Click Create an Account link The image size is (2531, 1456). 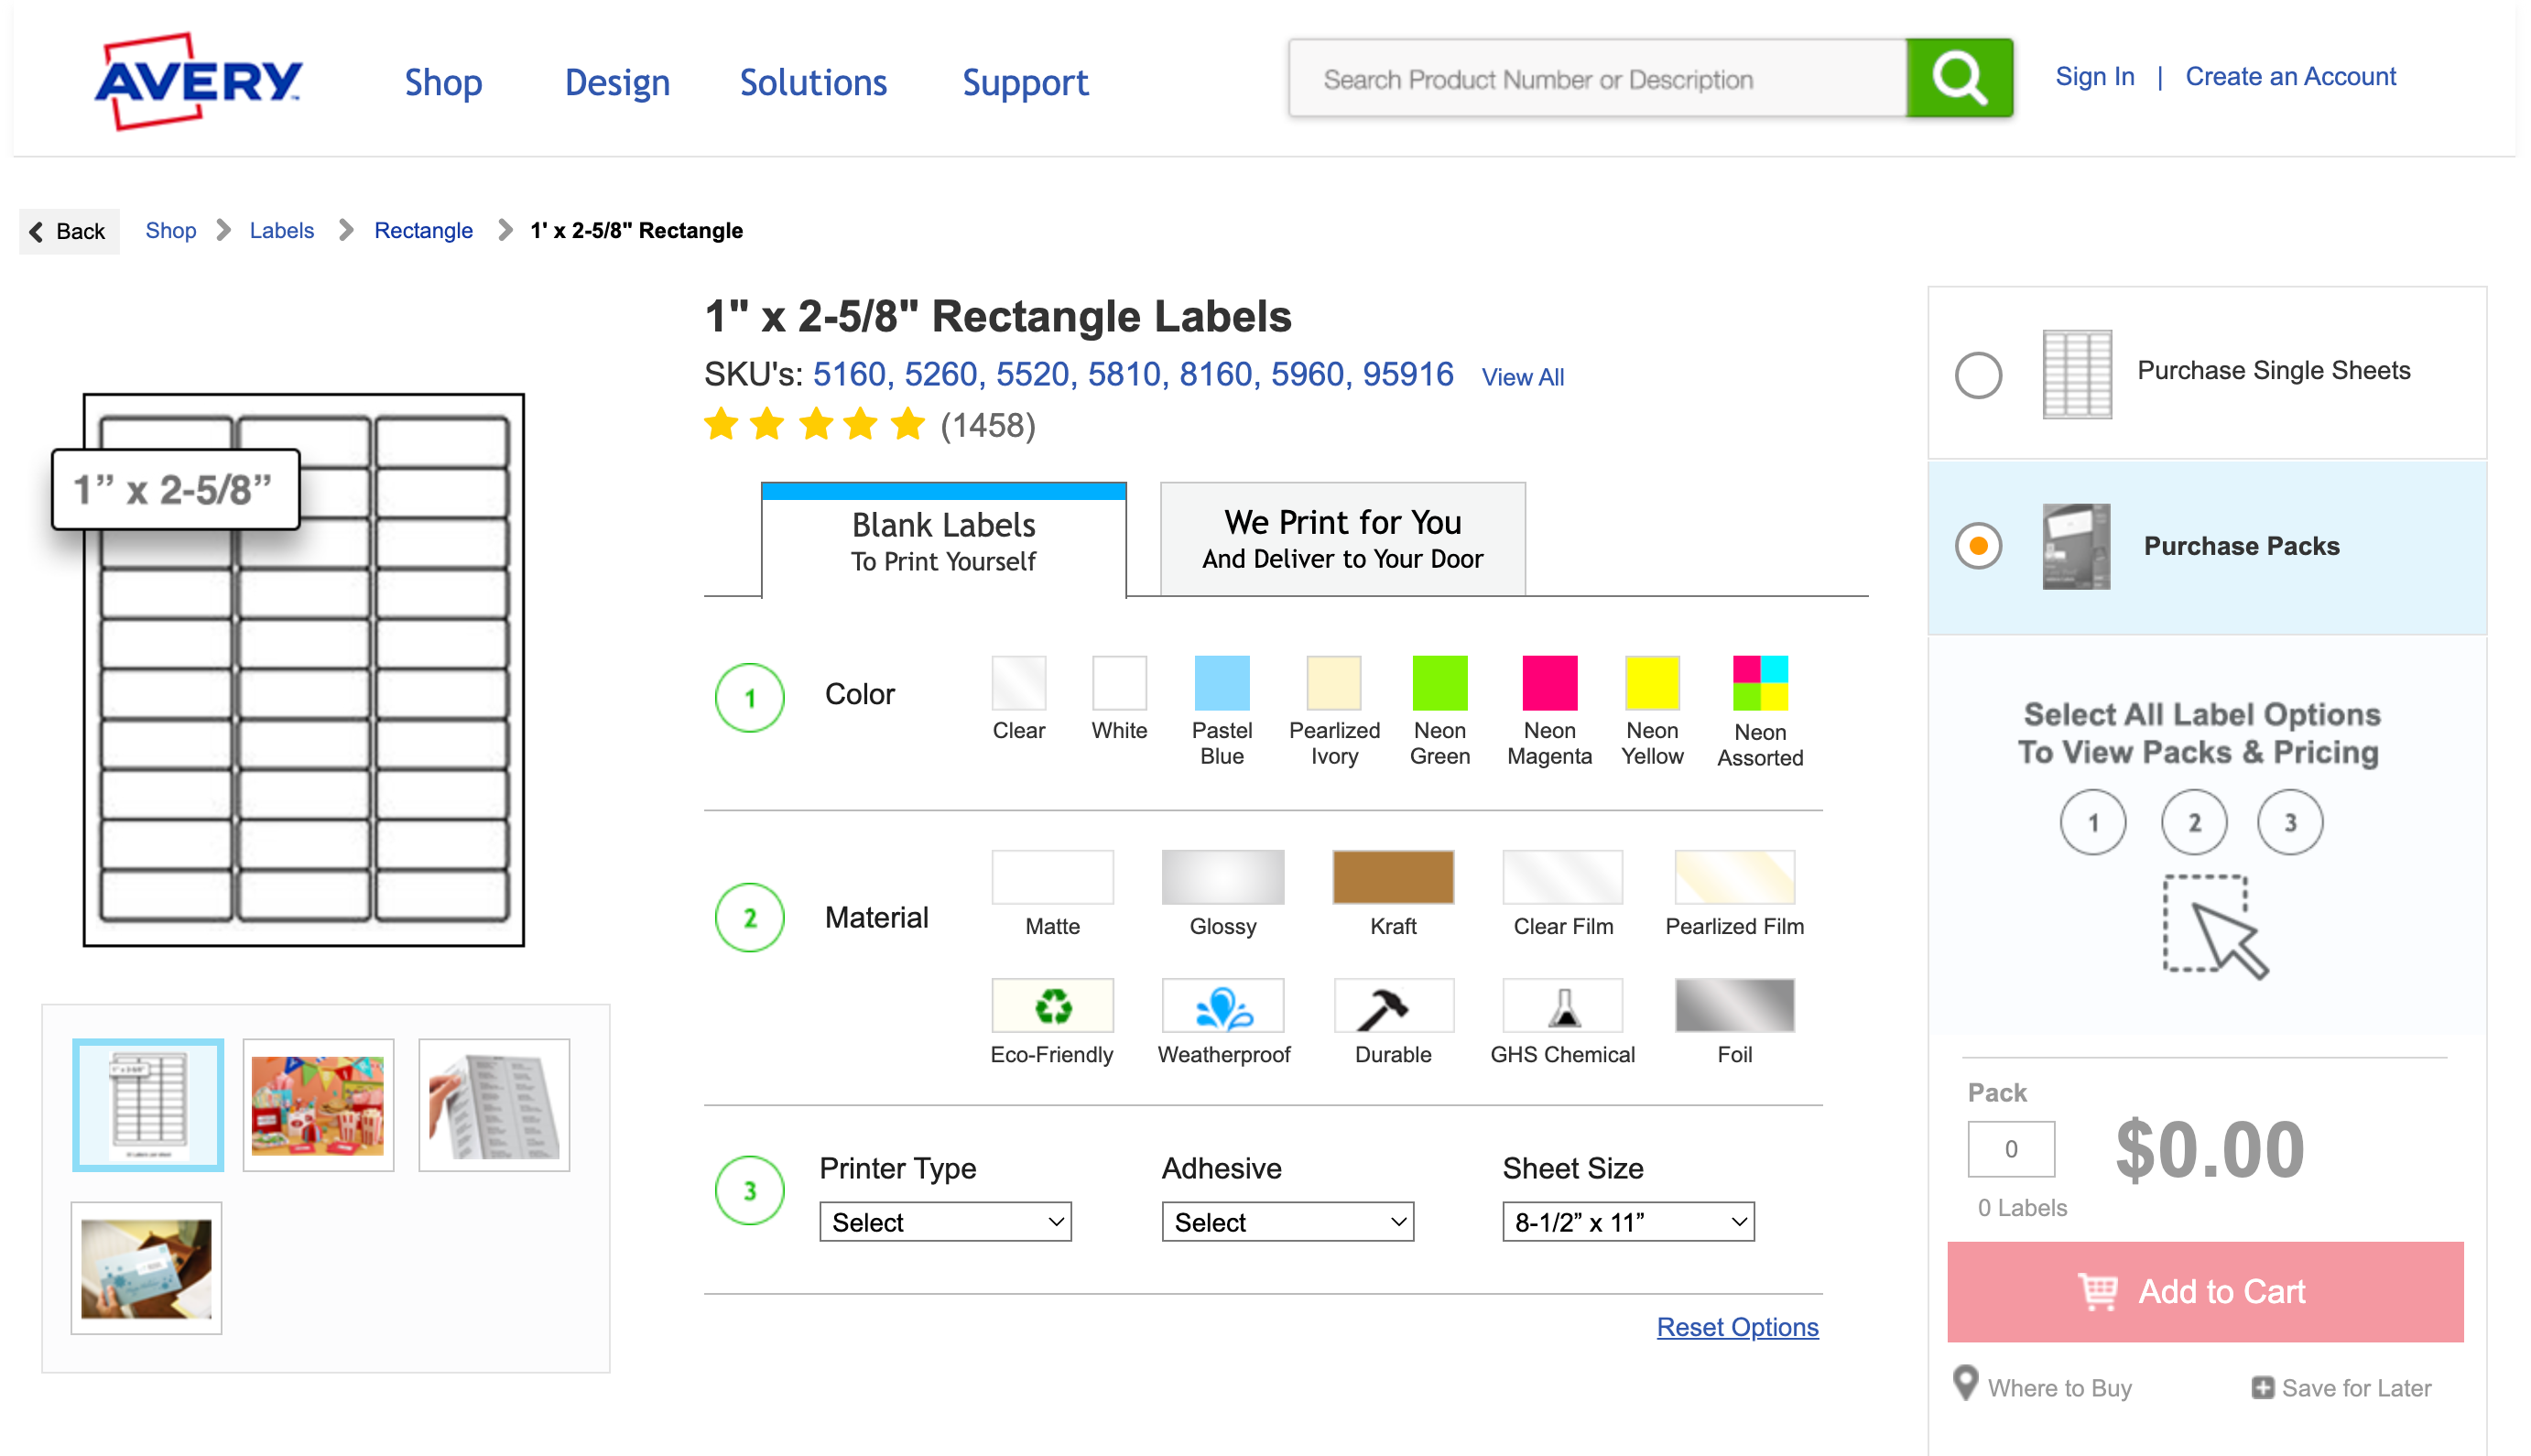[x=2290, y=76]
